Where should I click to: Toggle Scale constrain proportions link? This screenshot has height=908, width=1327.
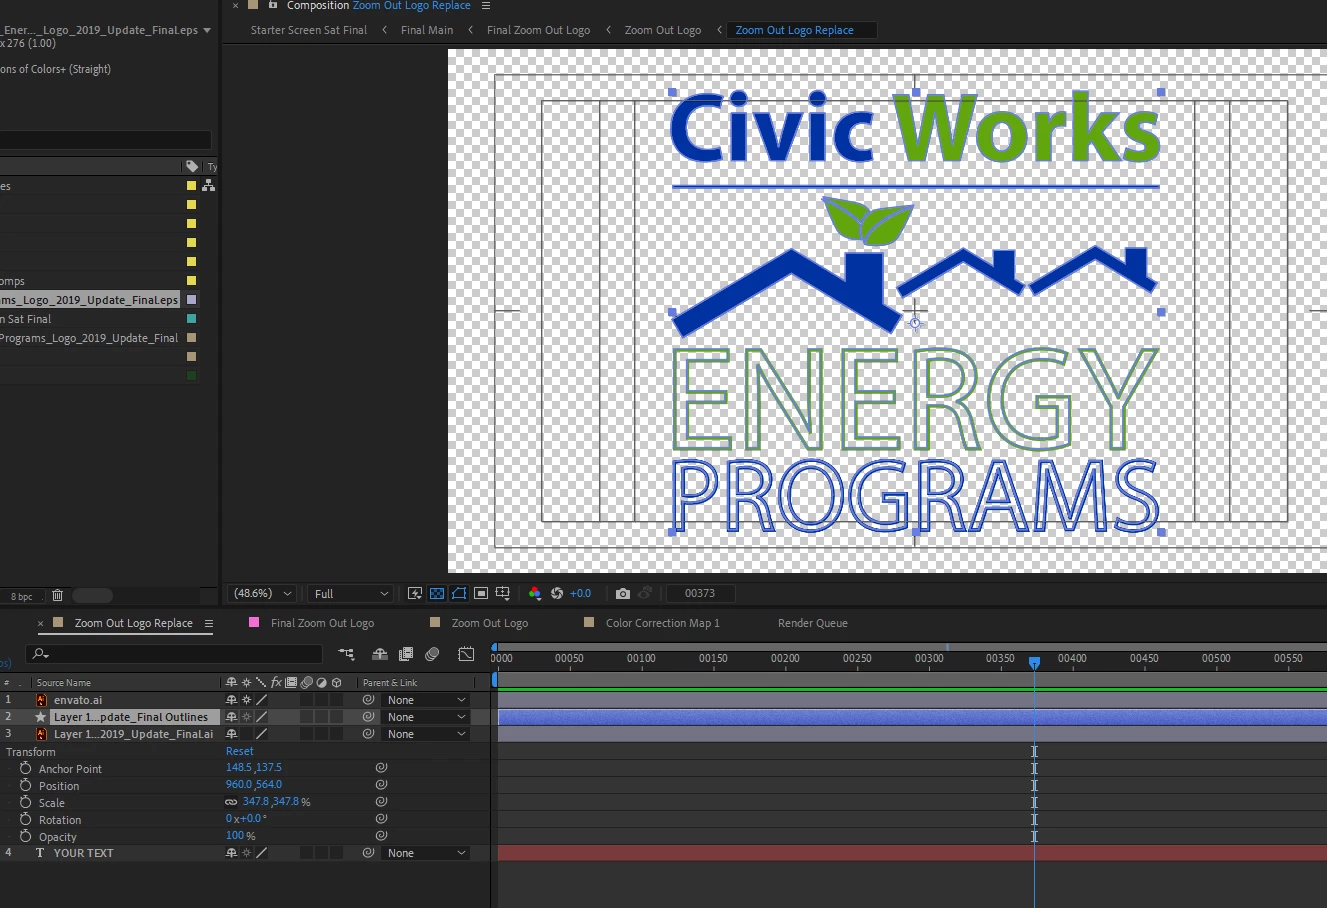pos(231,802)
